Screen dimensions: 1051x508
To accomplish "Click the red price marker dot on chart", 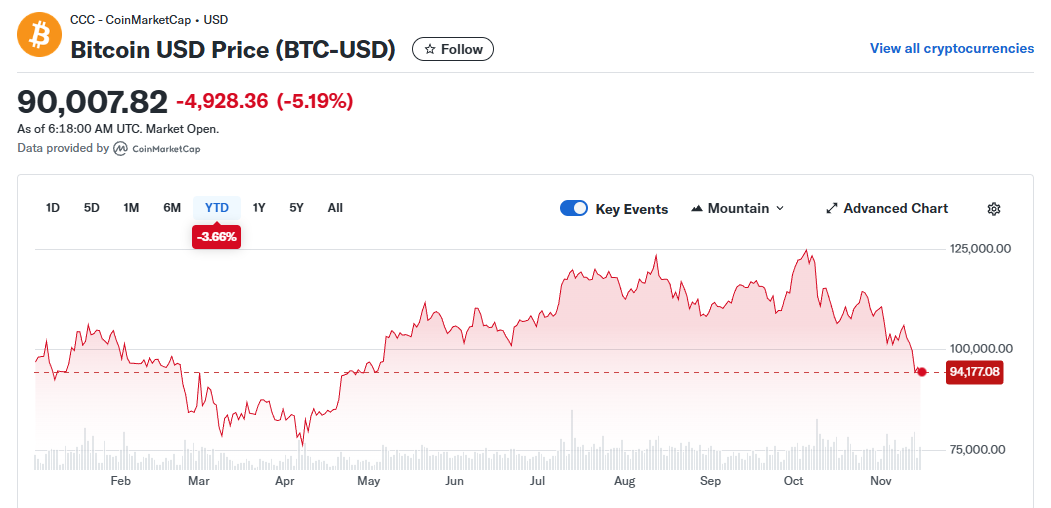I will click(921, 372).
